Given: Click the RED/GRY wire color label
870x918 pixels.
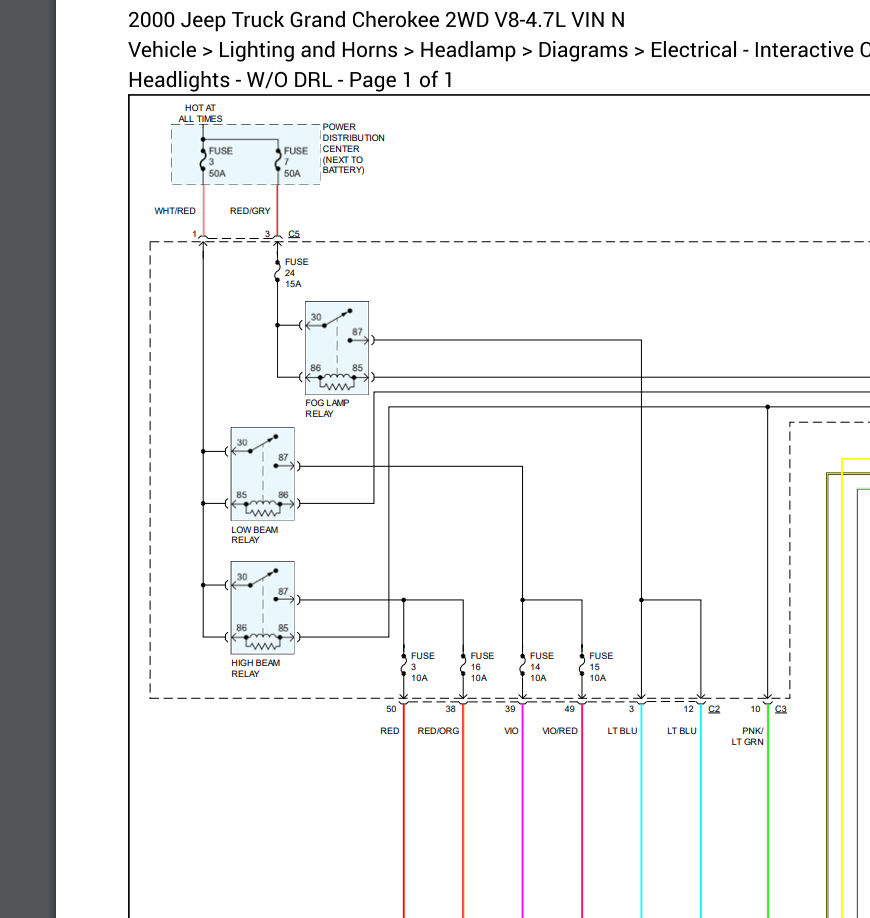Looking at the screenshot, I should coord(250,211).
